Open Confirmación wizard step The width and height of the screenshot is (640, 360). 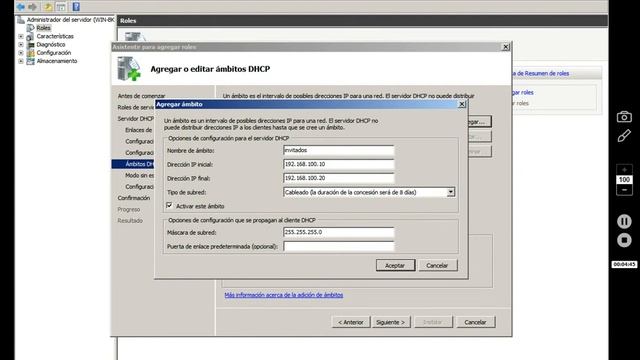click(134, 198)
